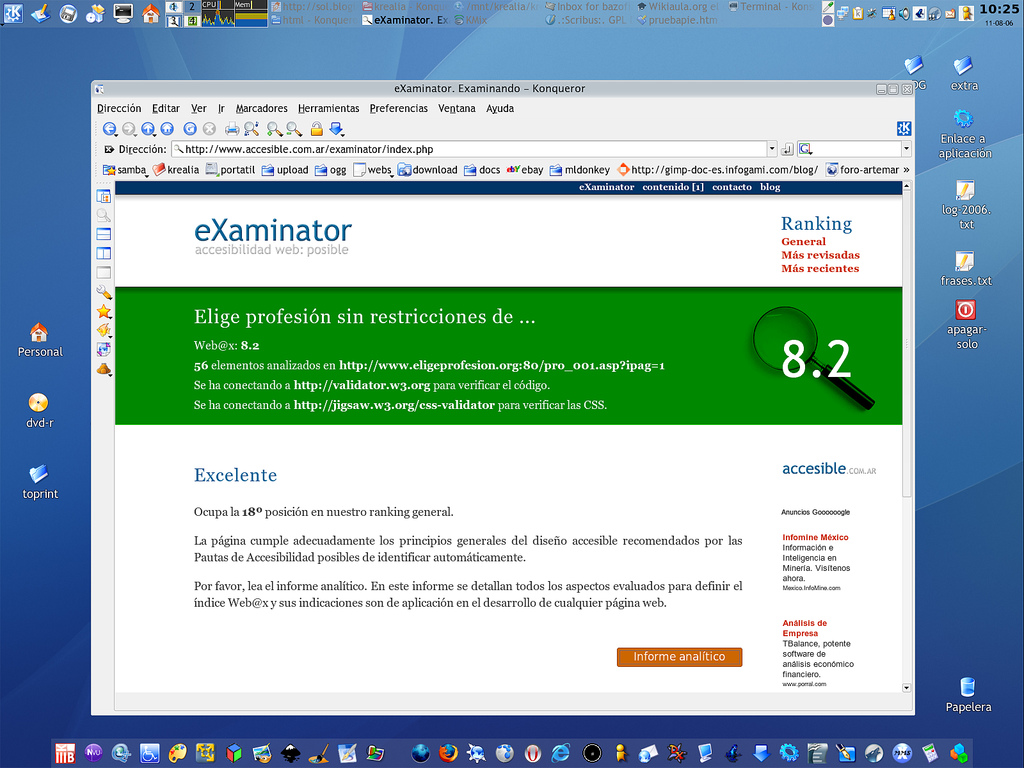The image size is (1024, 768).
Task: Open the Ver menu
Action: point(199,108)
